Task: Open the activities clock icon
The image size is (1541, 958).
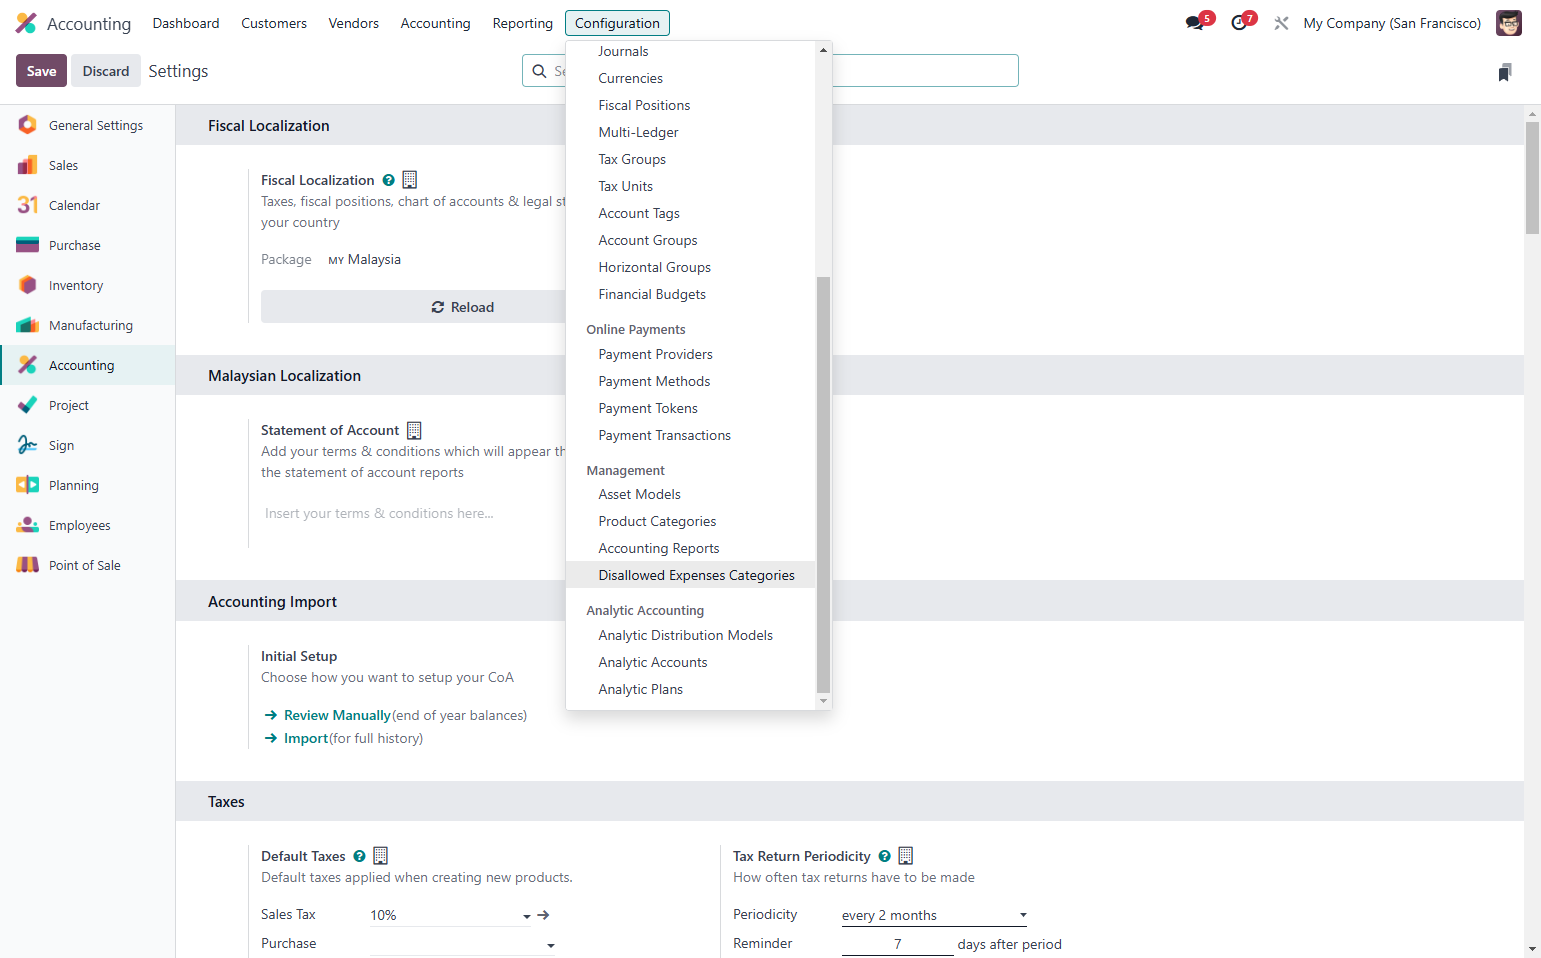Action: pos(1241,22)
